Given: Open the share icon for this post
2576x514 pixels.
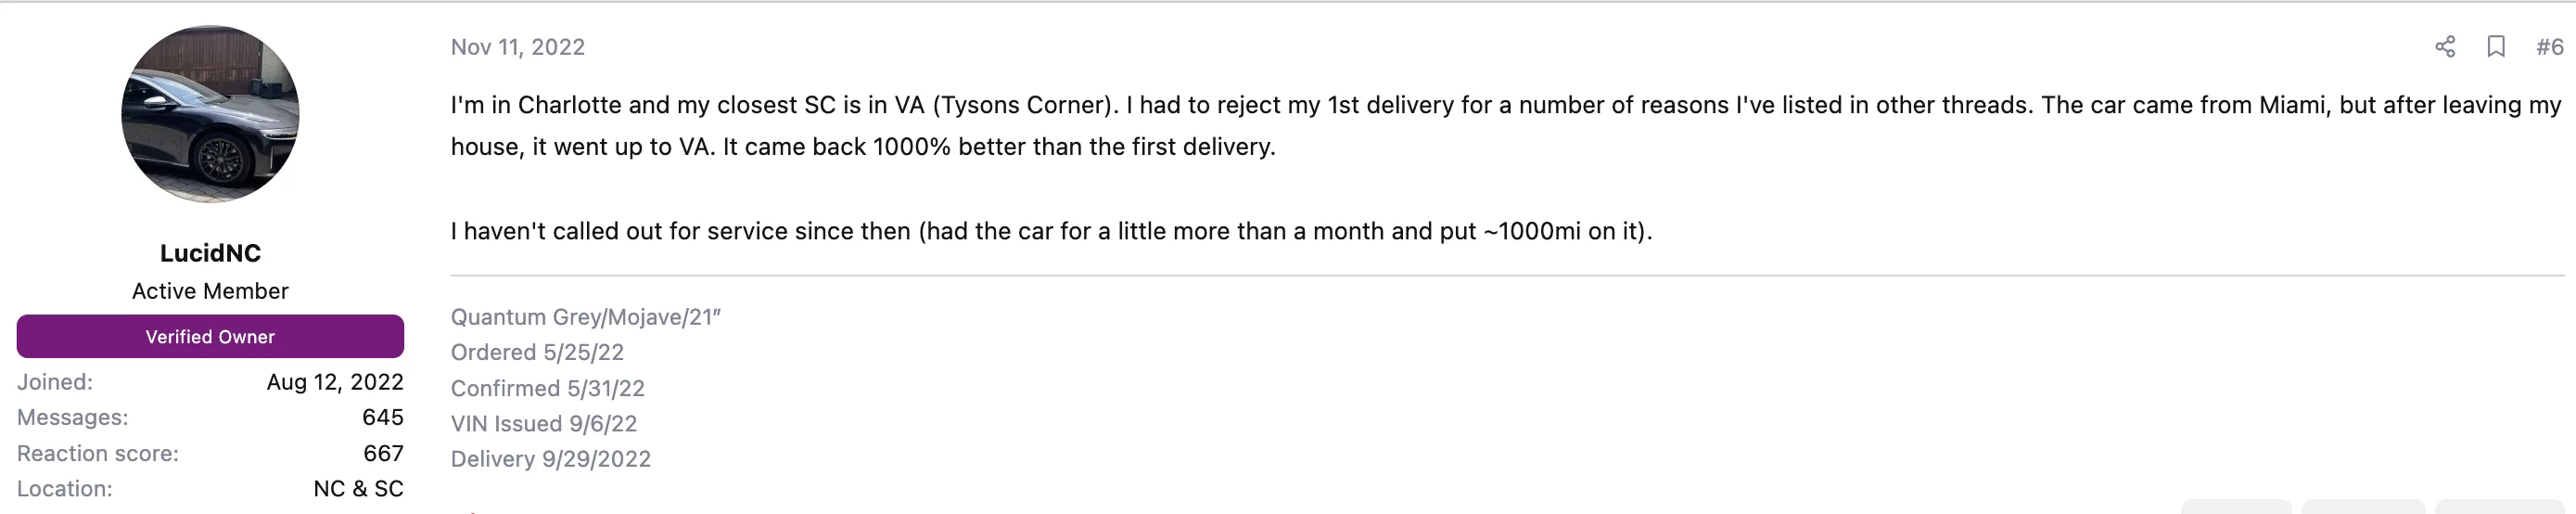Looking at the screenshot, I should coord(2445,47).
